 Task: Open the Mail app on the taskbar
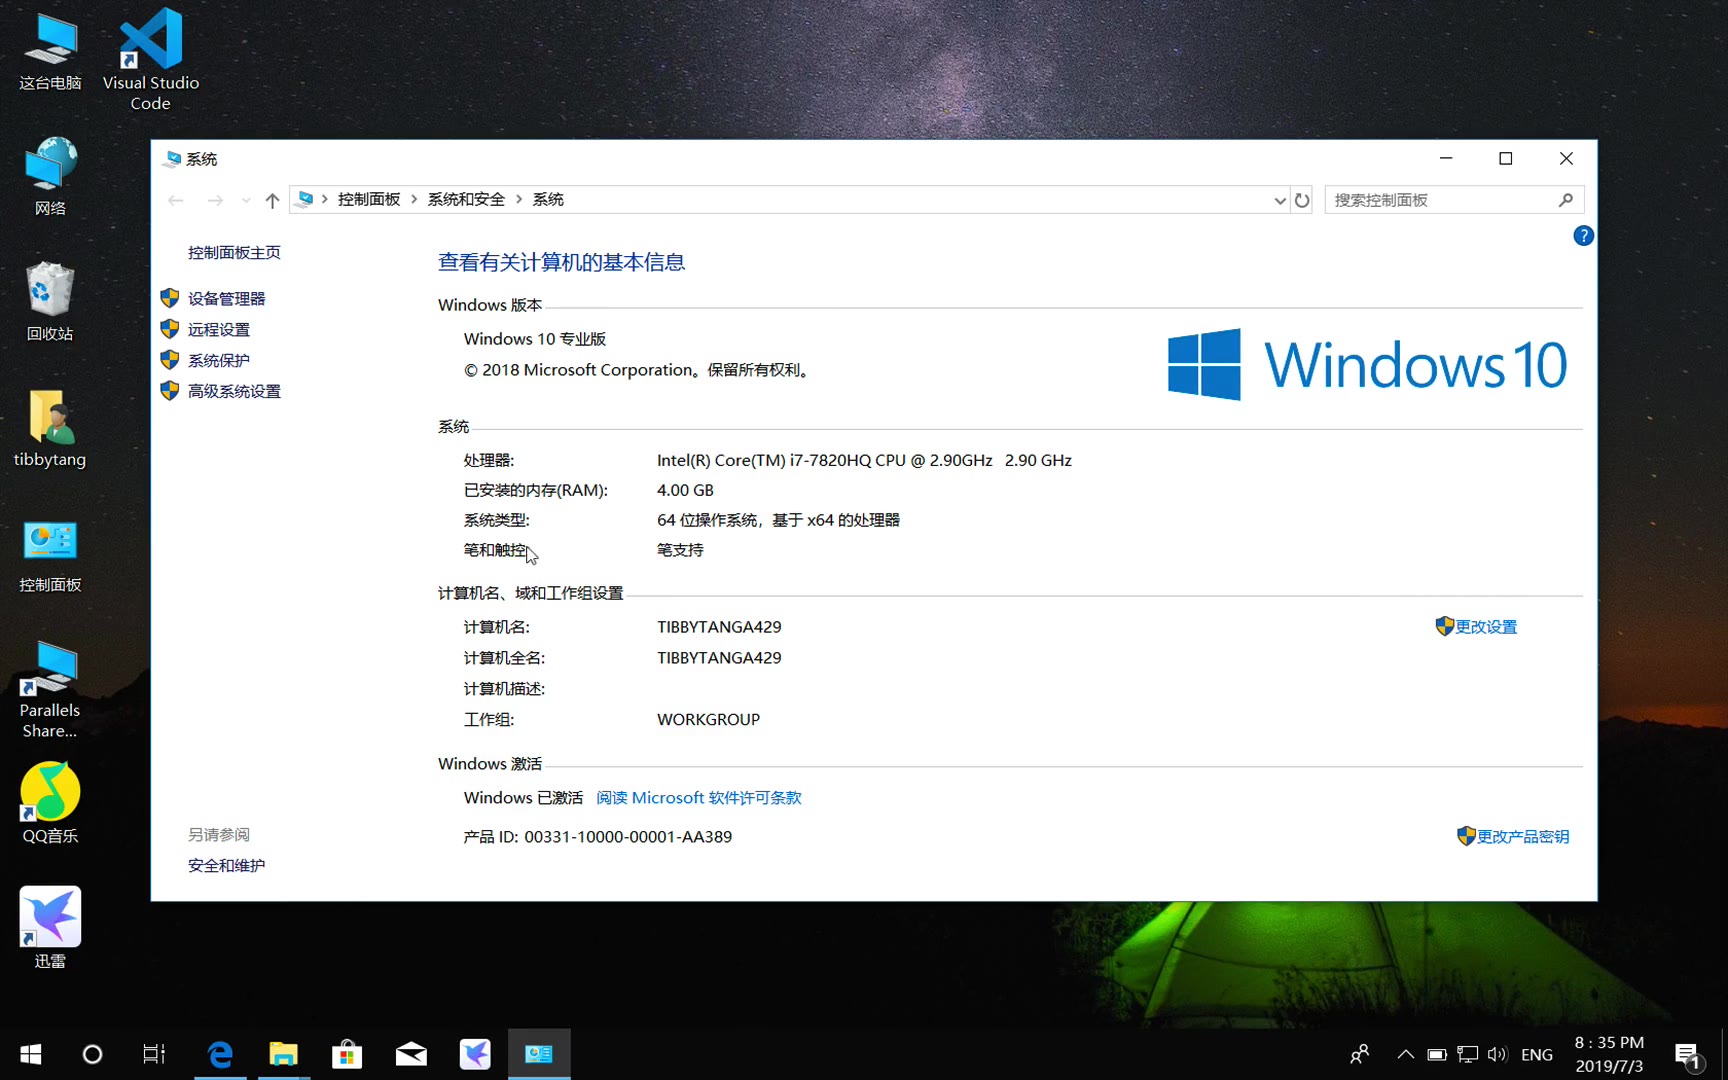click(x=411, y=1054)
